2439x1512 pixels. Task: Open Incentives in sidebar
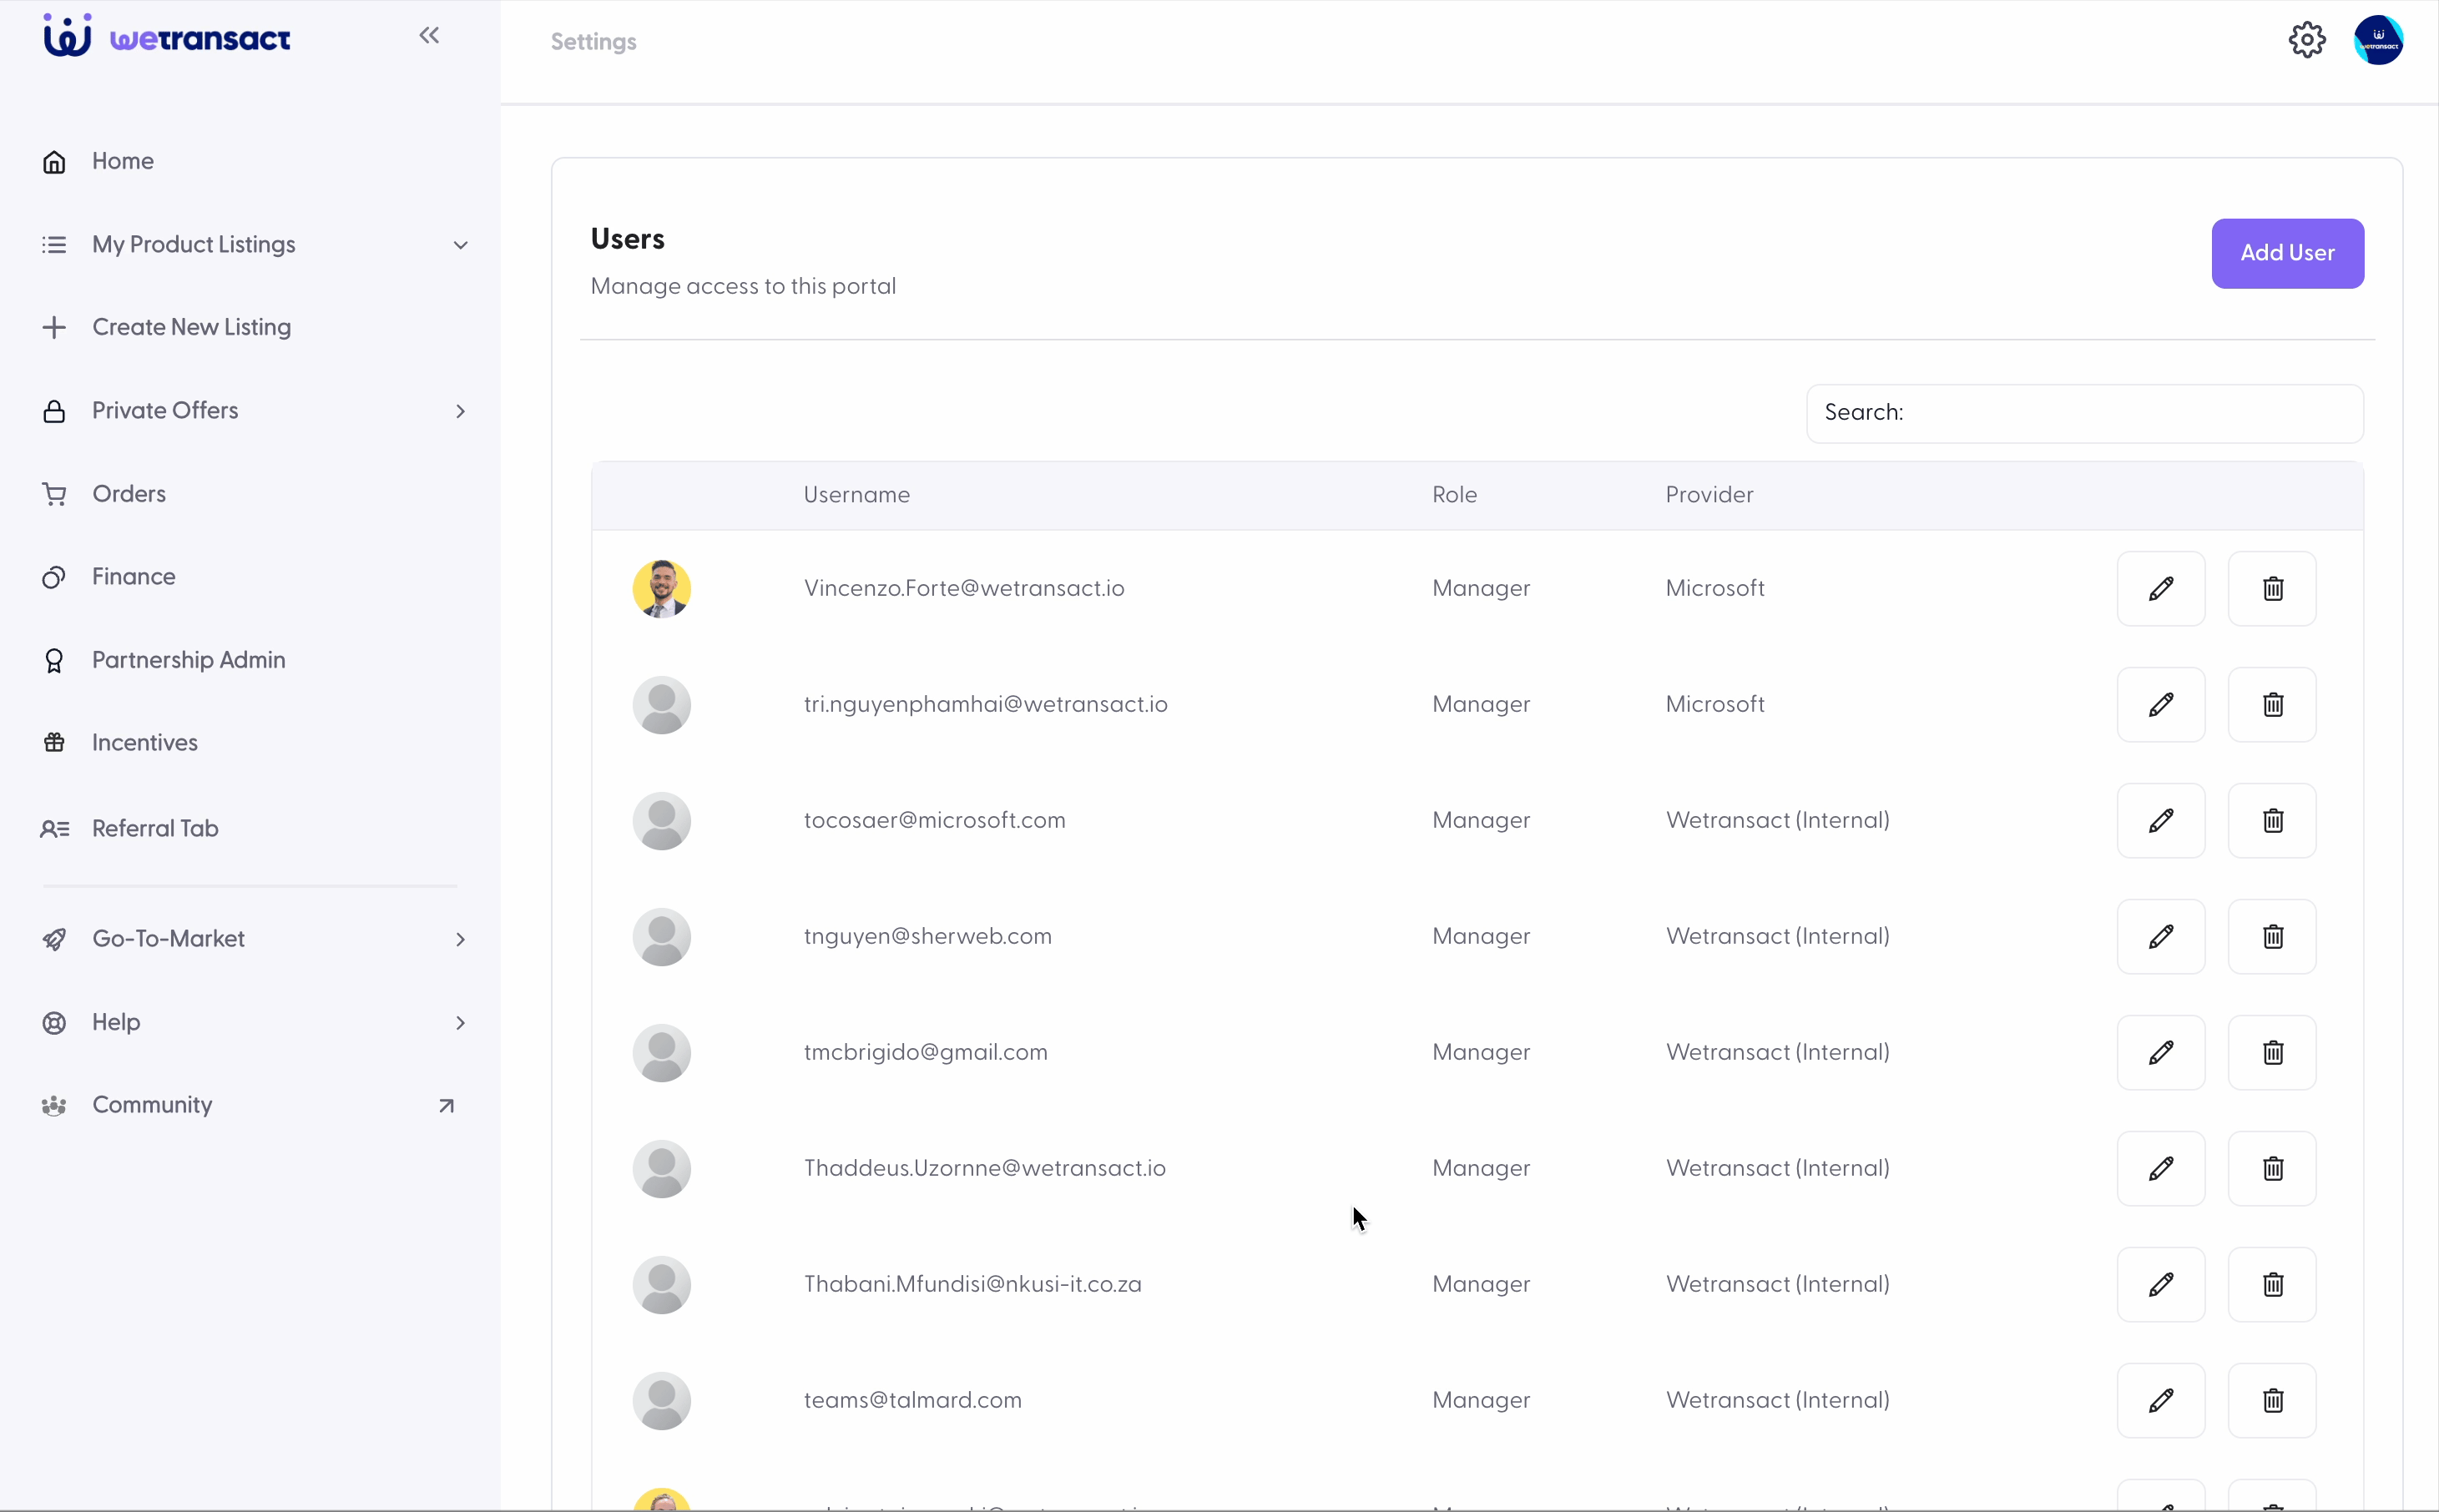pyautogui.click(x=120, y=743)
